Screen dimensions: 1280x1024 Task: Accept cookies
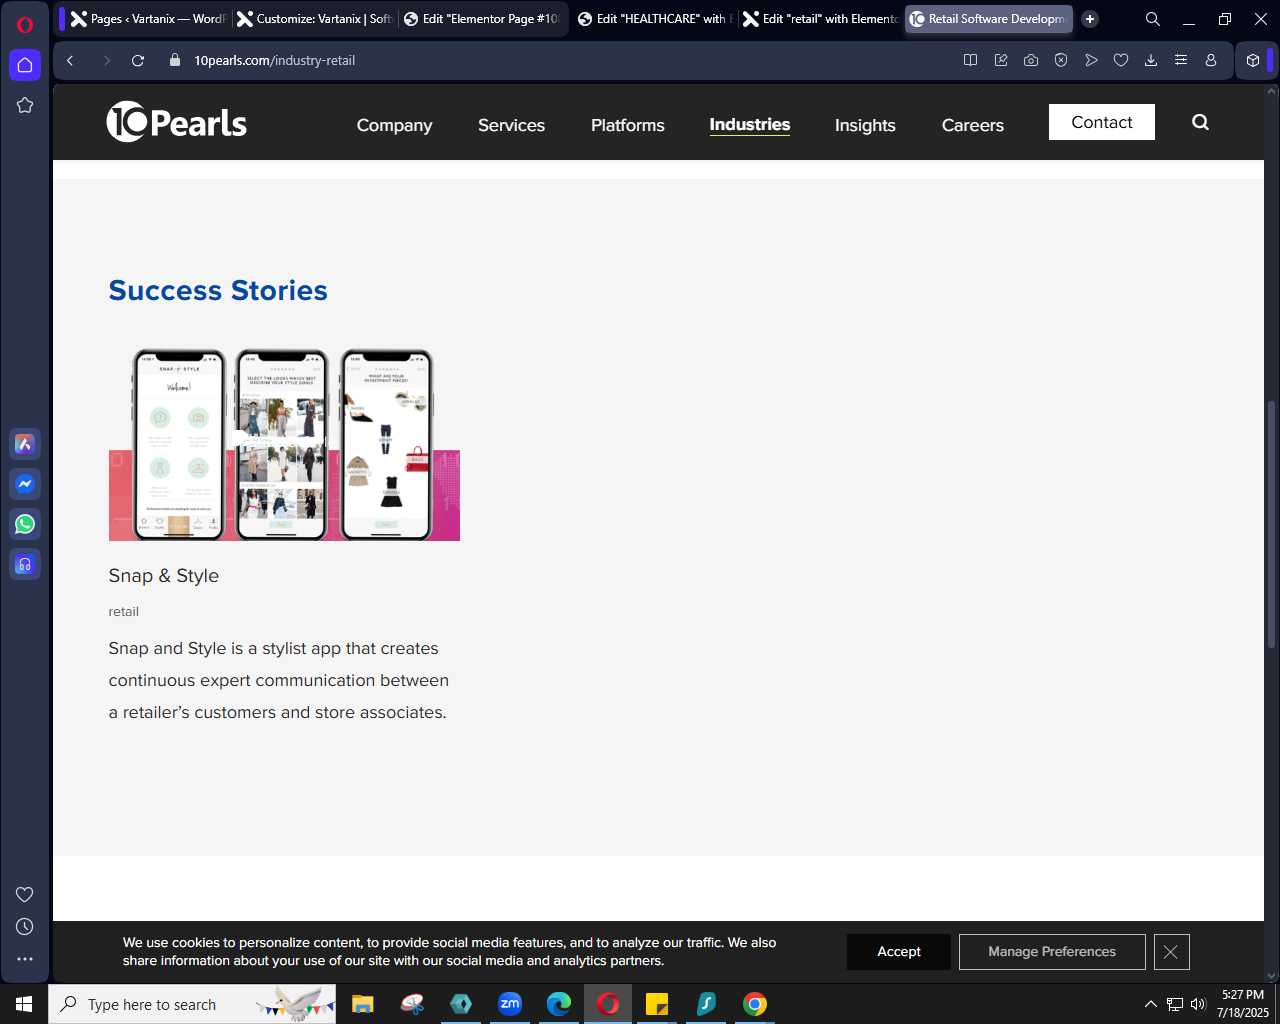click(898, 952)
